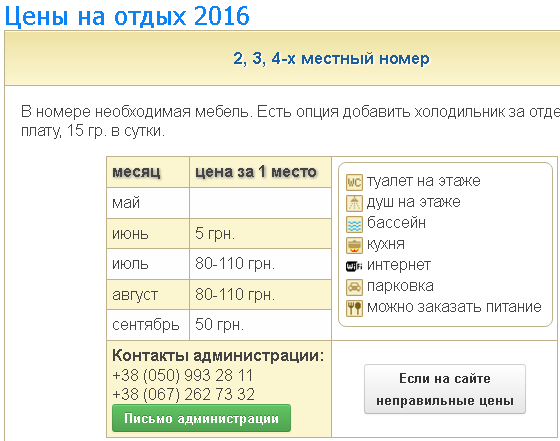The image size is (560, 441).
Task: Click the green Письмо администрации button
Action: pyautogui.click(x=201, y=418)
